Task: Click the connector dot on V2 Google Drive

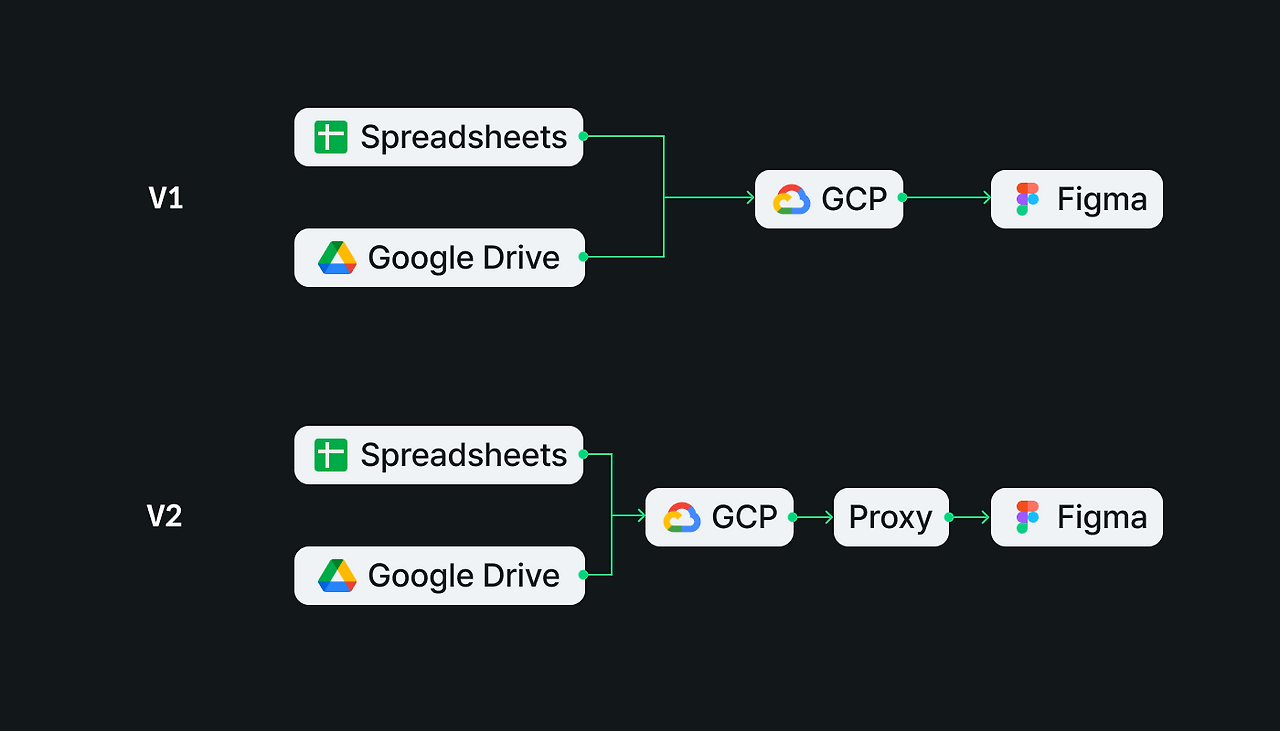Action: point(584,575)
